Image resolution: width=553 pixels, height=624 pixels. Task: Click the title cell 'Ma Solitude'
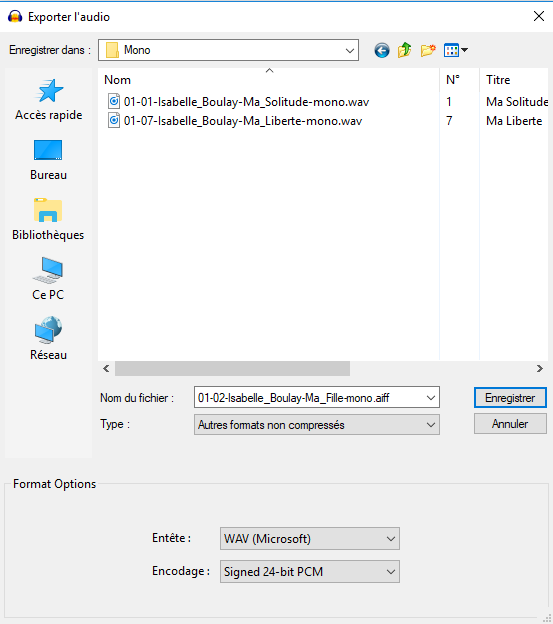517,101
